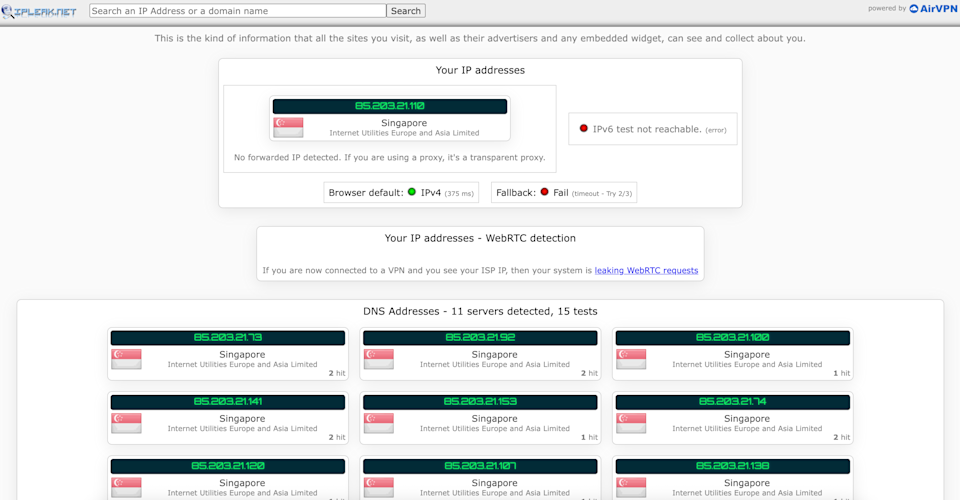960x500 pixels.
Task: Click Singapore label in 85.203.21.153 card
Action: pos(495,419)
